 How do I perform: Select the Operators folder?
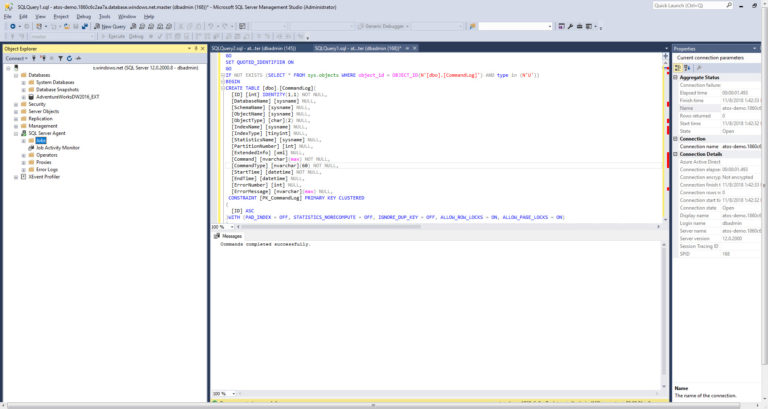47,155
